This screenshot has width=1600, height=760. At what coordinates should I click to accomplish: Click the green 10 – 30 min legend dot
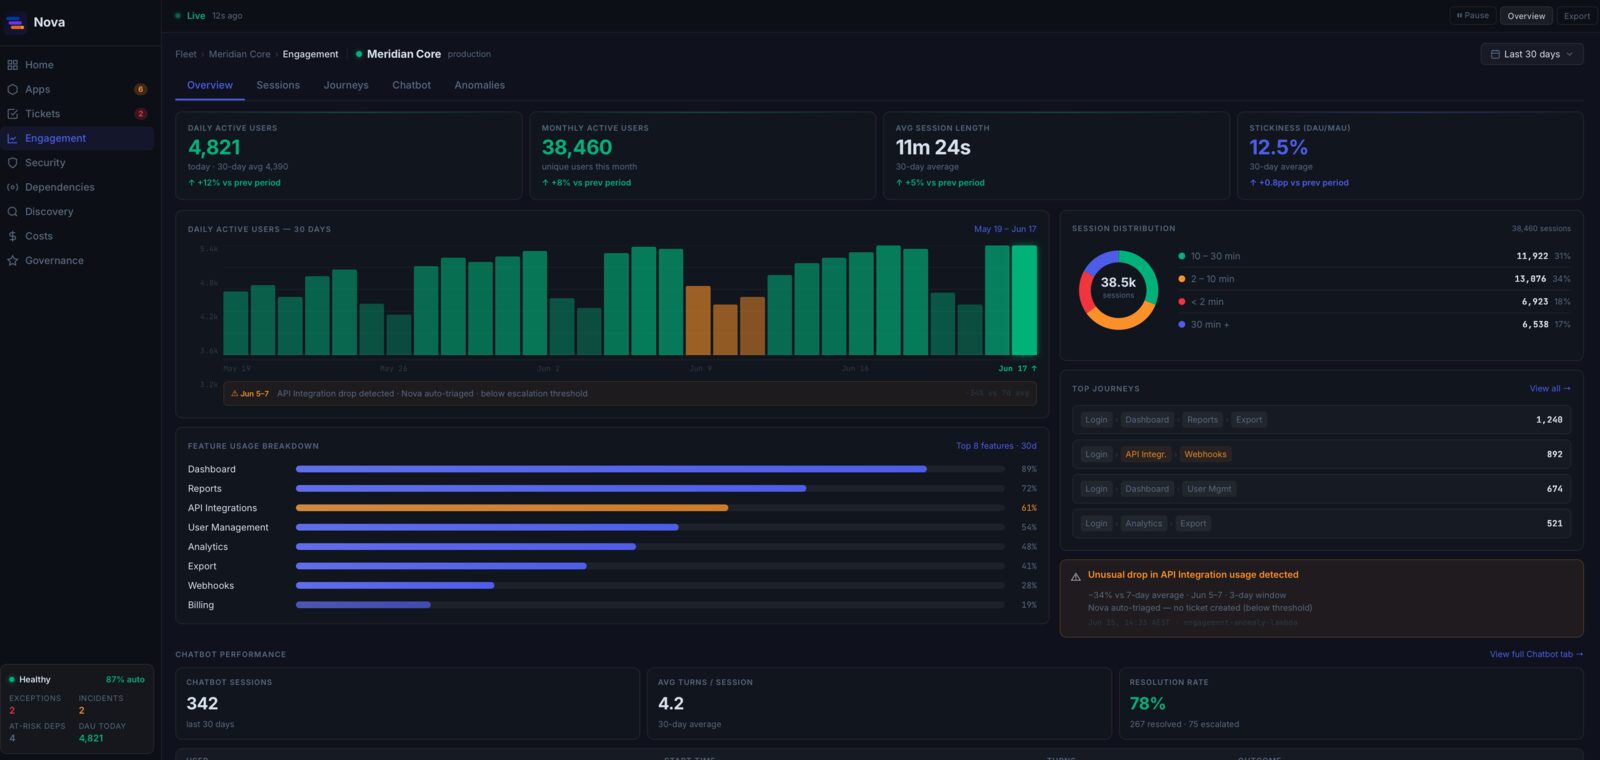click(x=1182, y=256)
